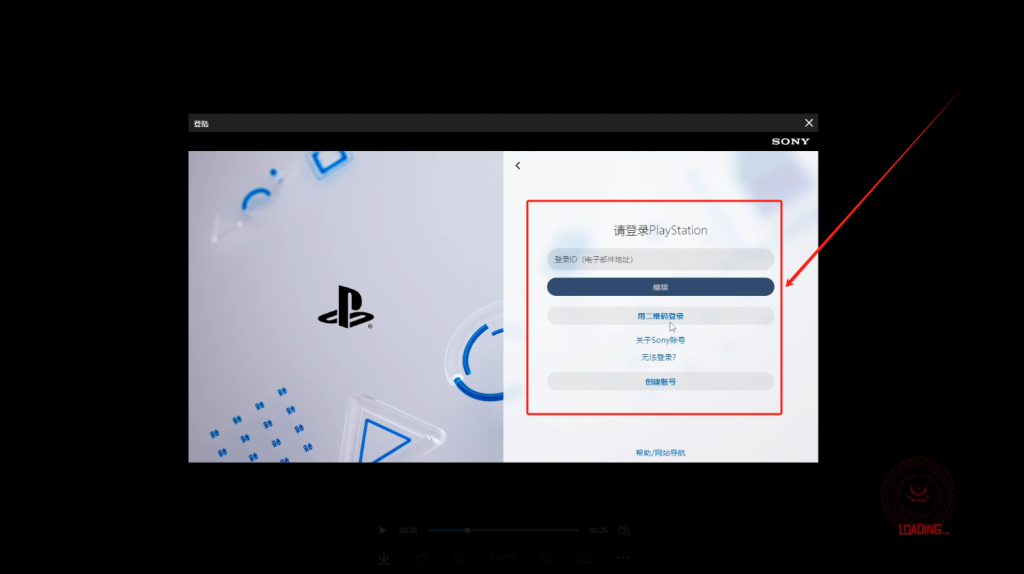Click the 用二维码登录 QR code login button
Viewport: 1024px width, 574px height.
(660, 316)
